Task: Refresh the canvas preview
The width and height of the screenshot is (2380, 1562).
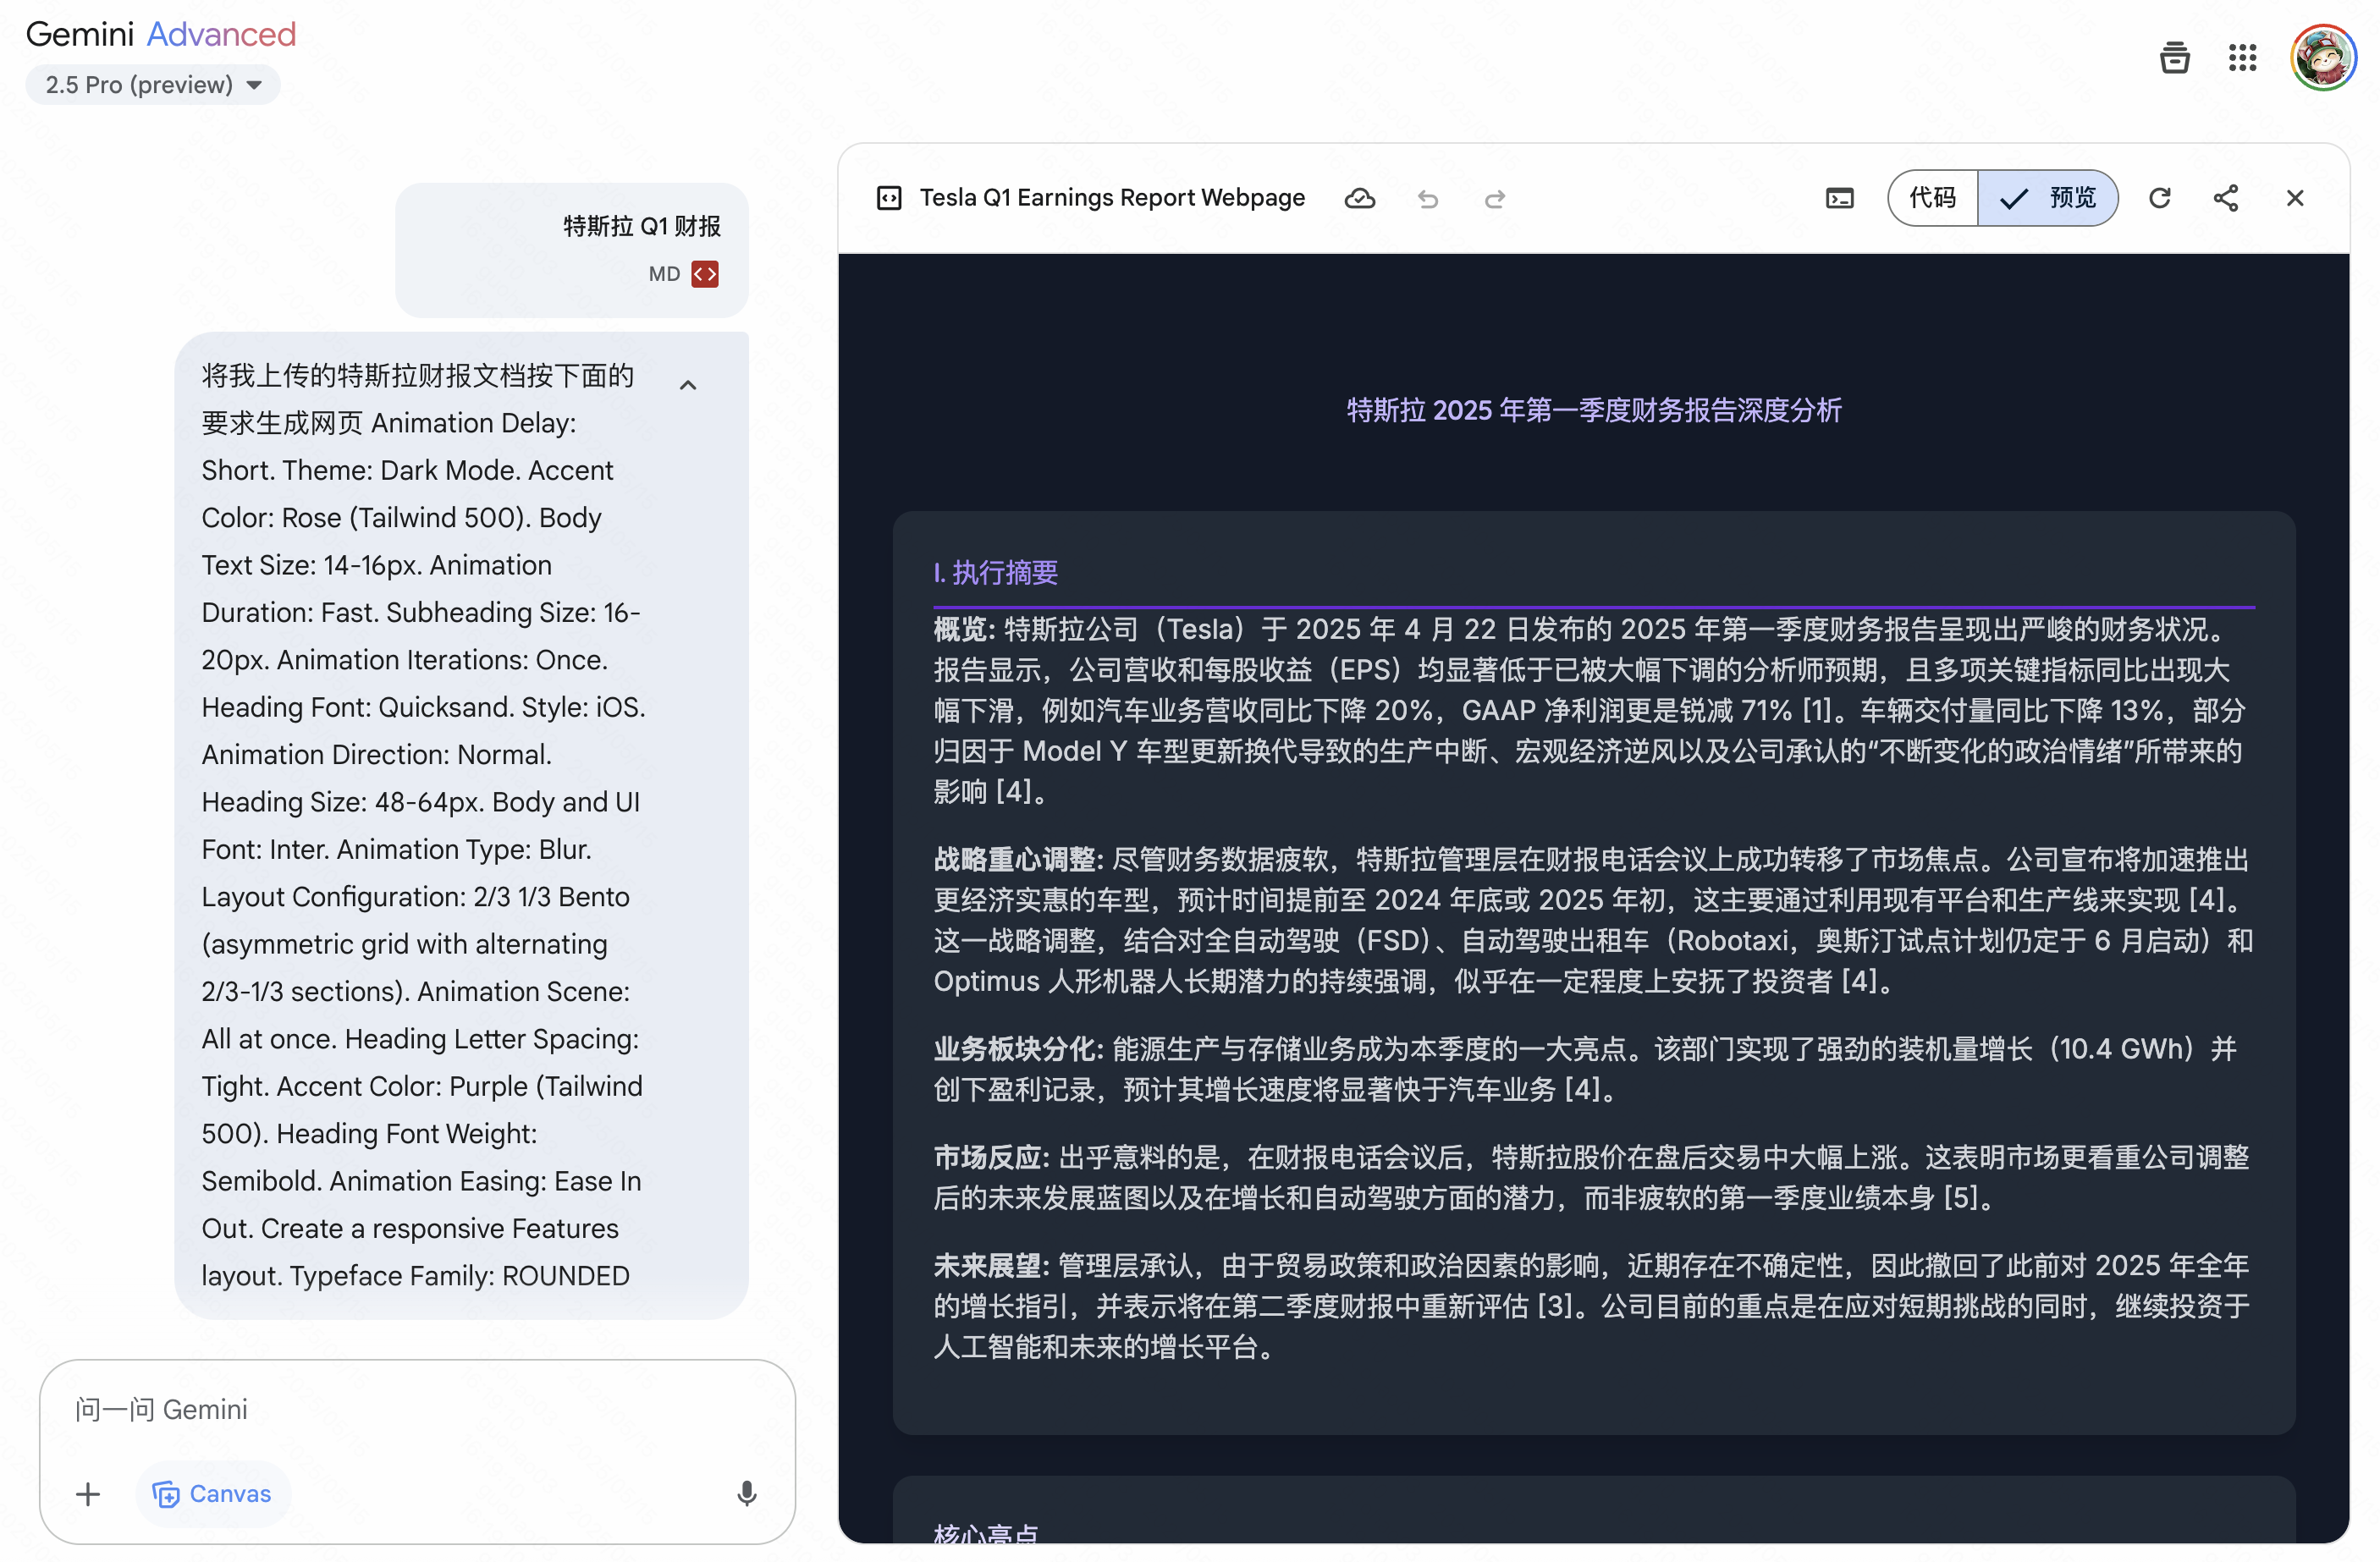Action: point(2160,198)
